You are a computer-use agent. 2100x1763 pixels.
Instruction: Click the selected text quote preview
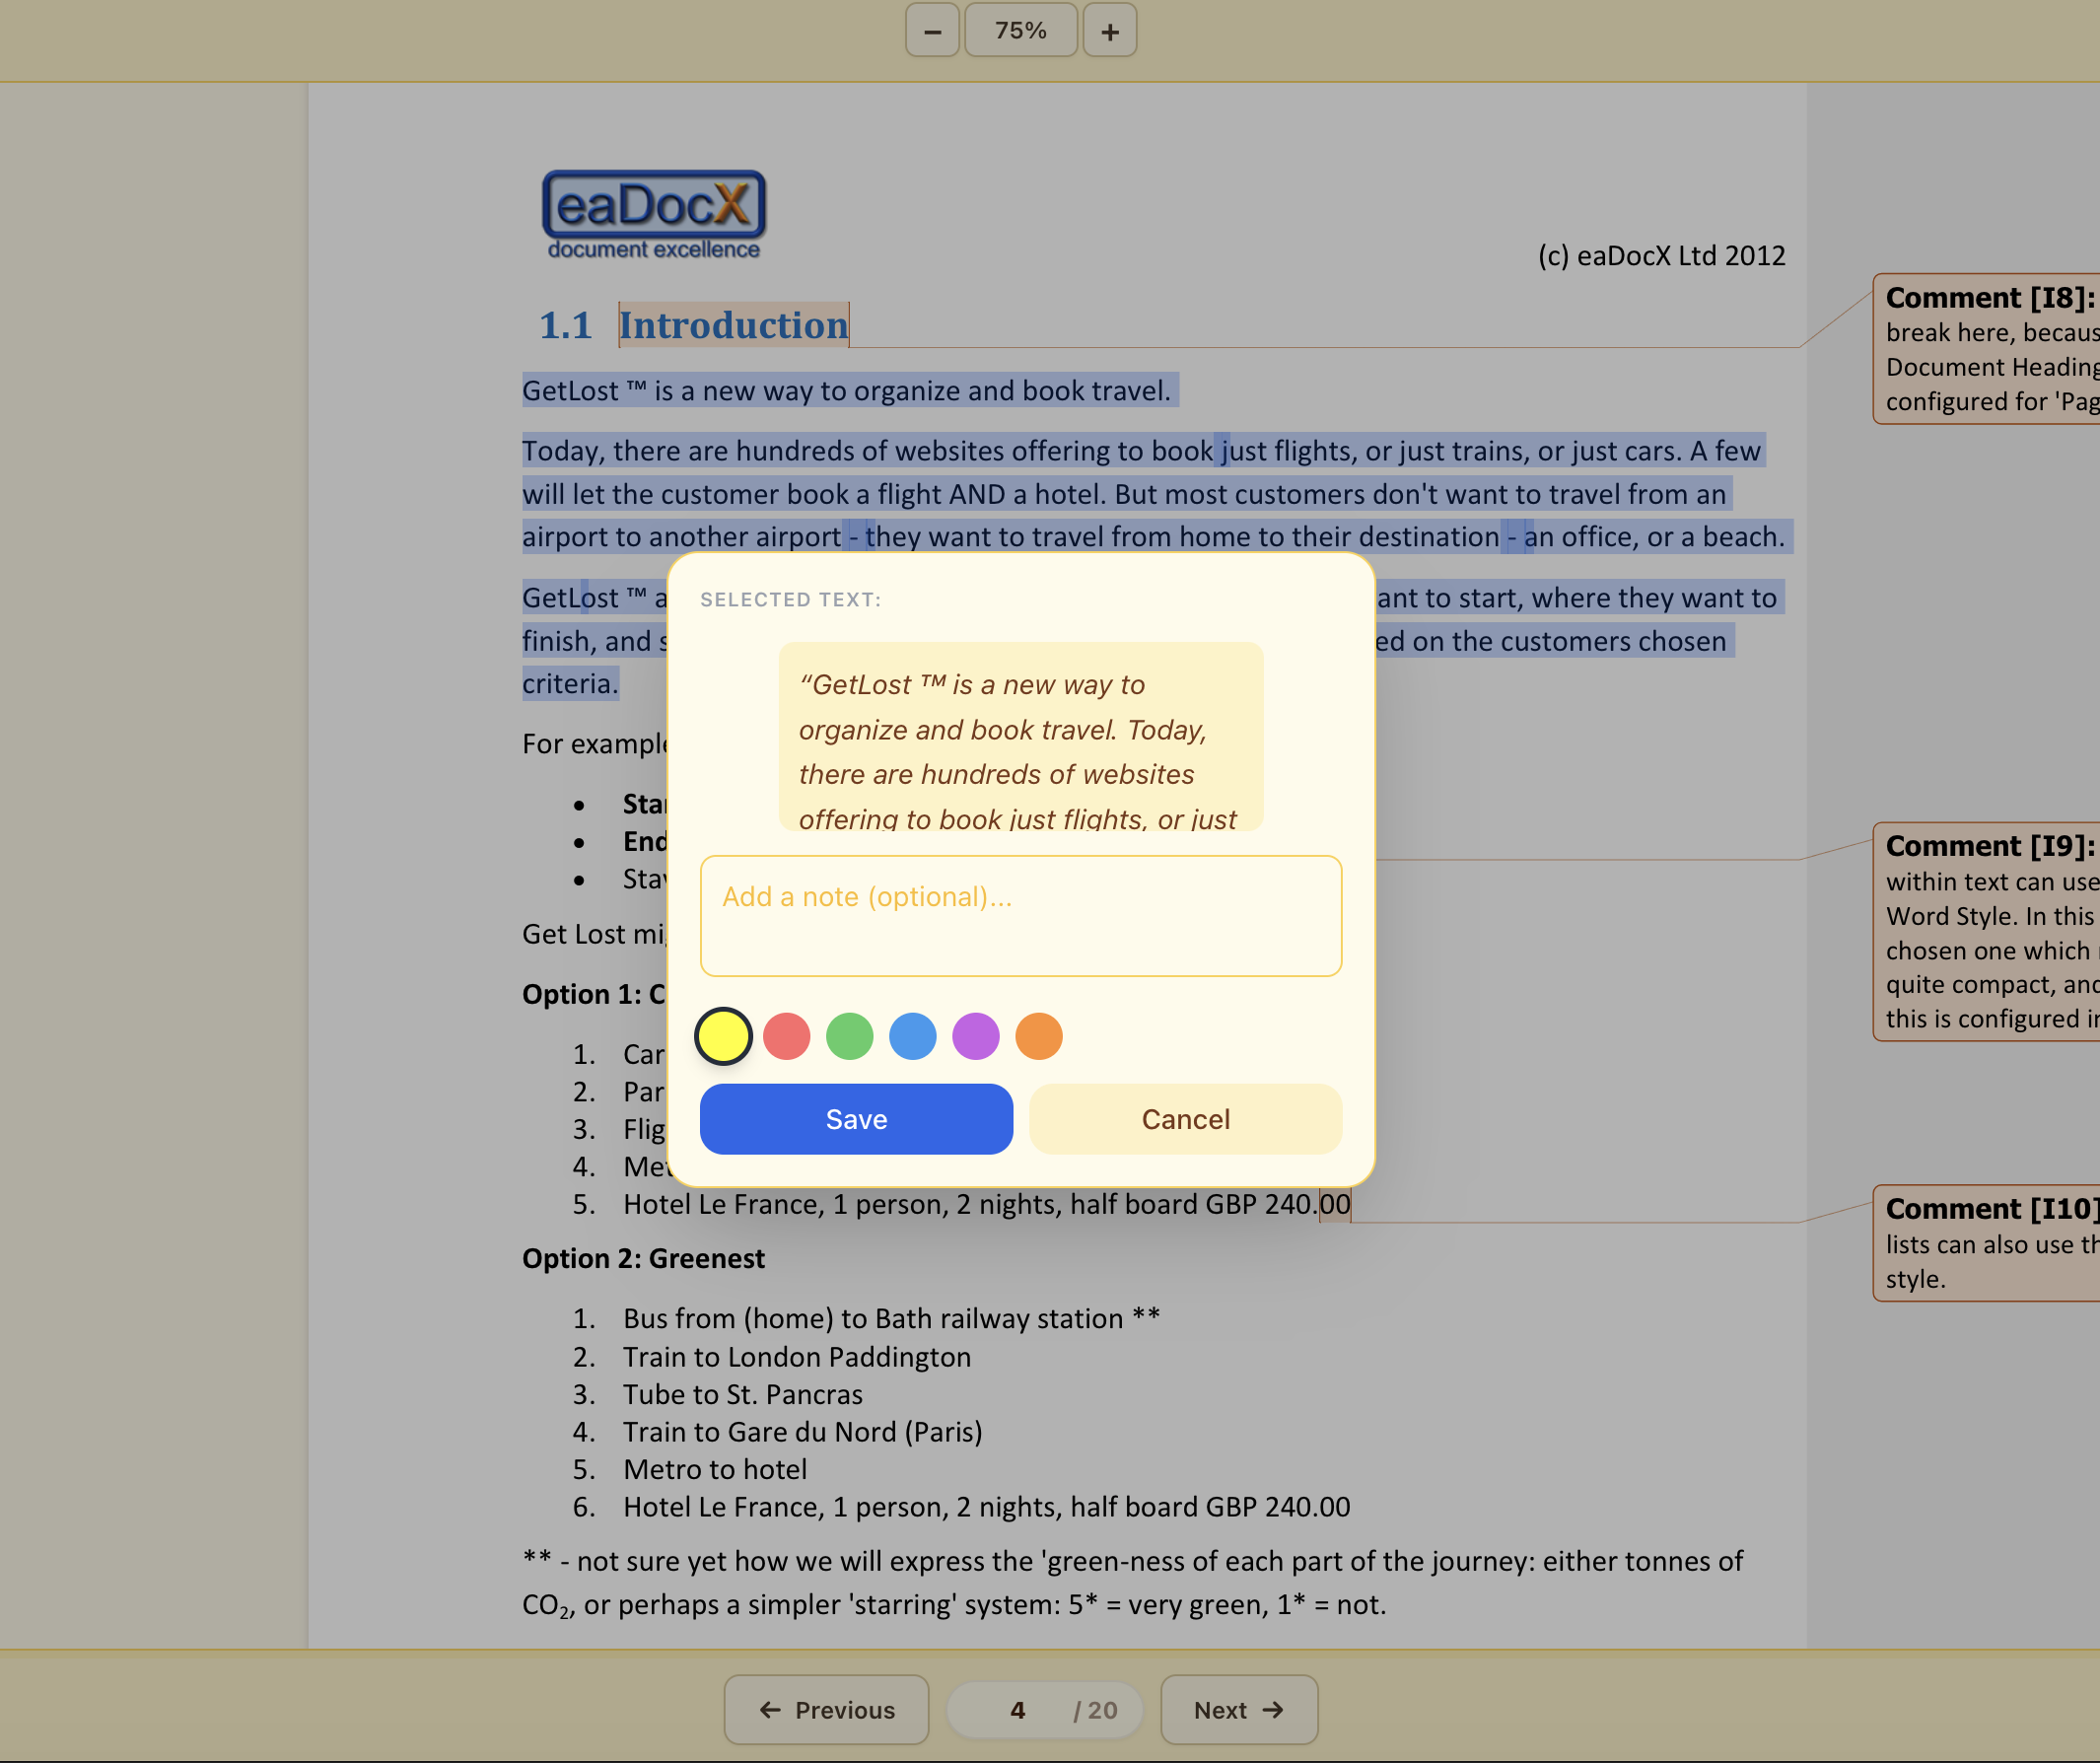[1020, 737]
